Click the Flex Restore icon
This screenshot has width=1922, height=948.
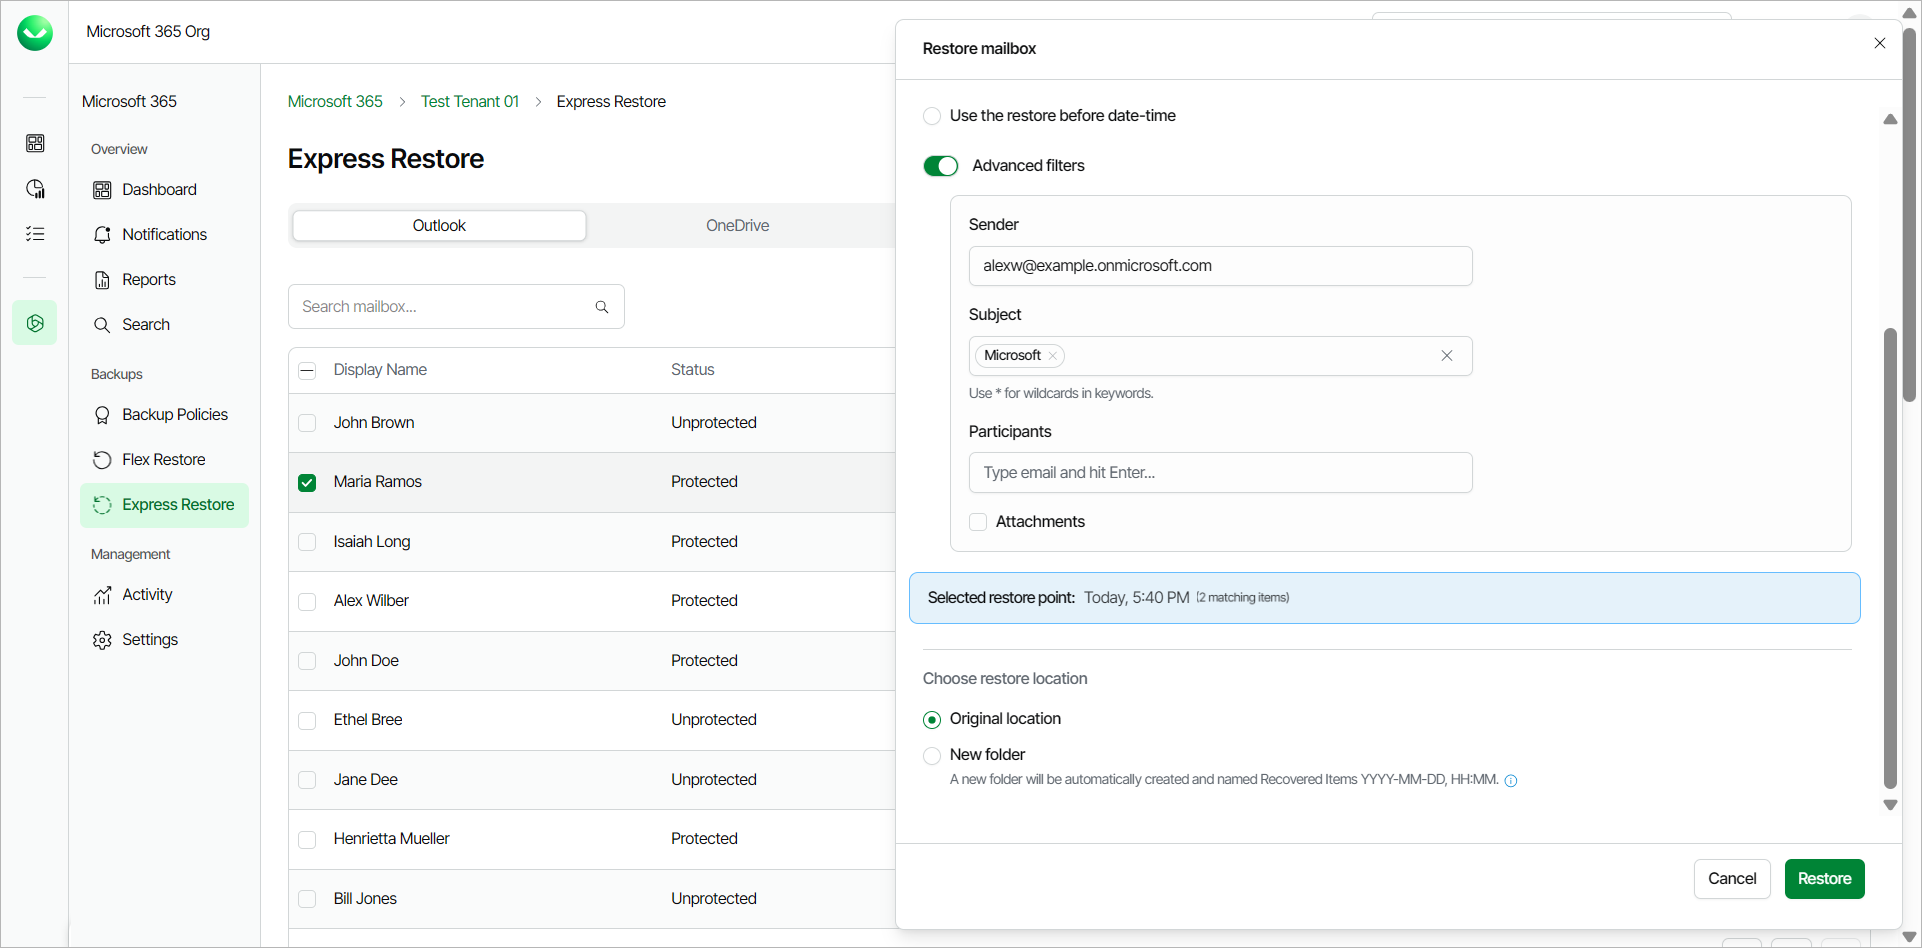(102, 460)
